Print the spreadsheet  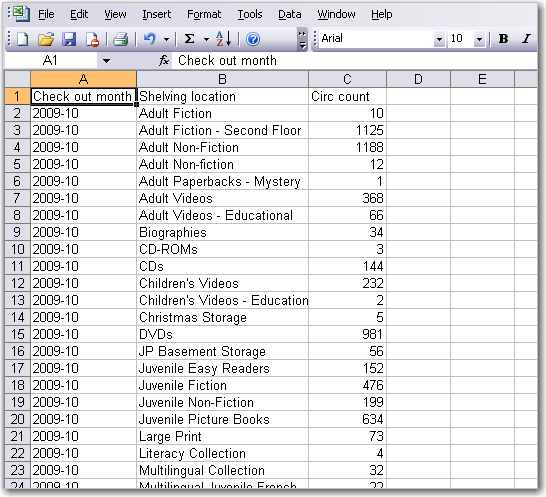[120, 39]
